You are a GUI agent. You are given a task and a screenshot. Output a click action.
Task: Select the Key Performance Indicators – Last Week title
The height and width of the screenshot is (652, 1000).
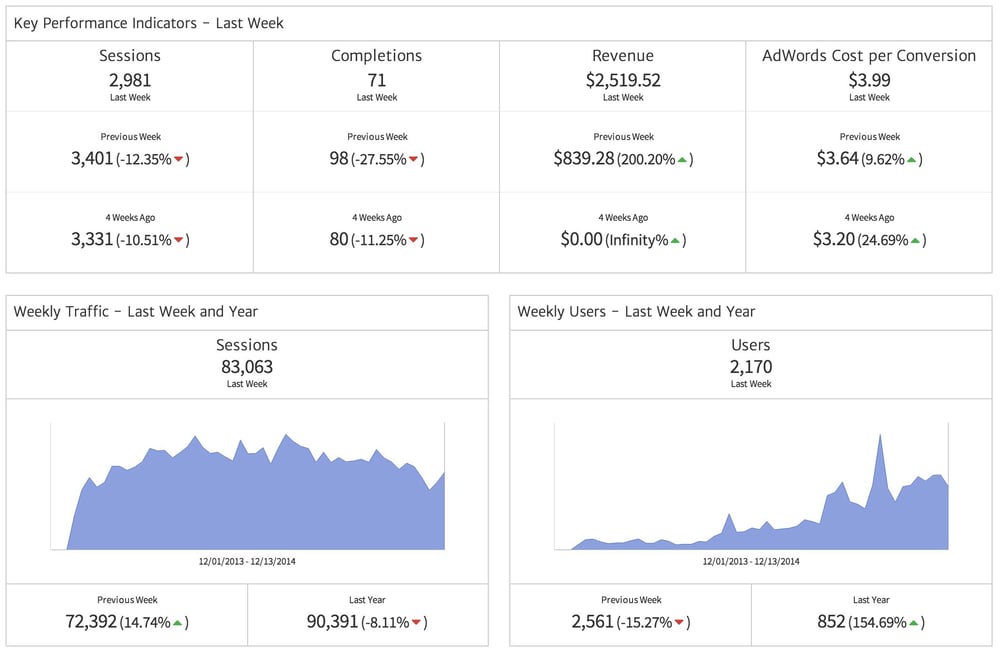pos(149,24)
